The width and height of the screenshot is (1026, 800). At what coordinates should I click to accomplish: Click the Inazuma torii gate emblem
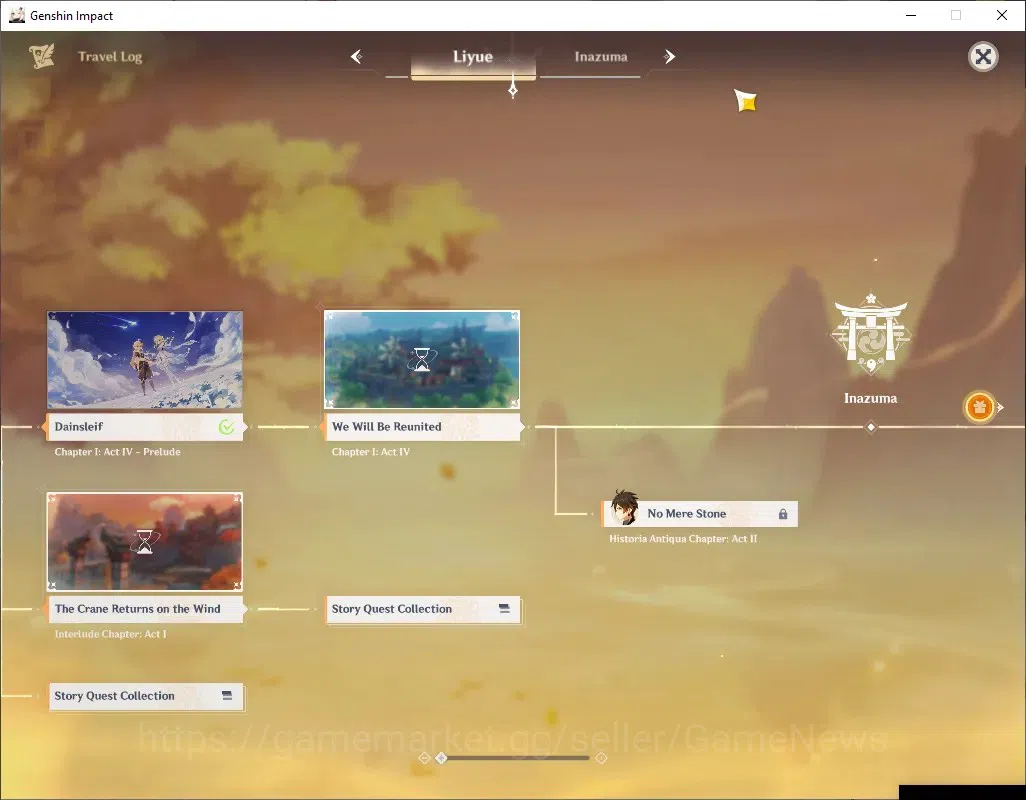click(871, 334)
